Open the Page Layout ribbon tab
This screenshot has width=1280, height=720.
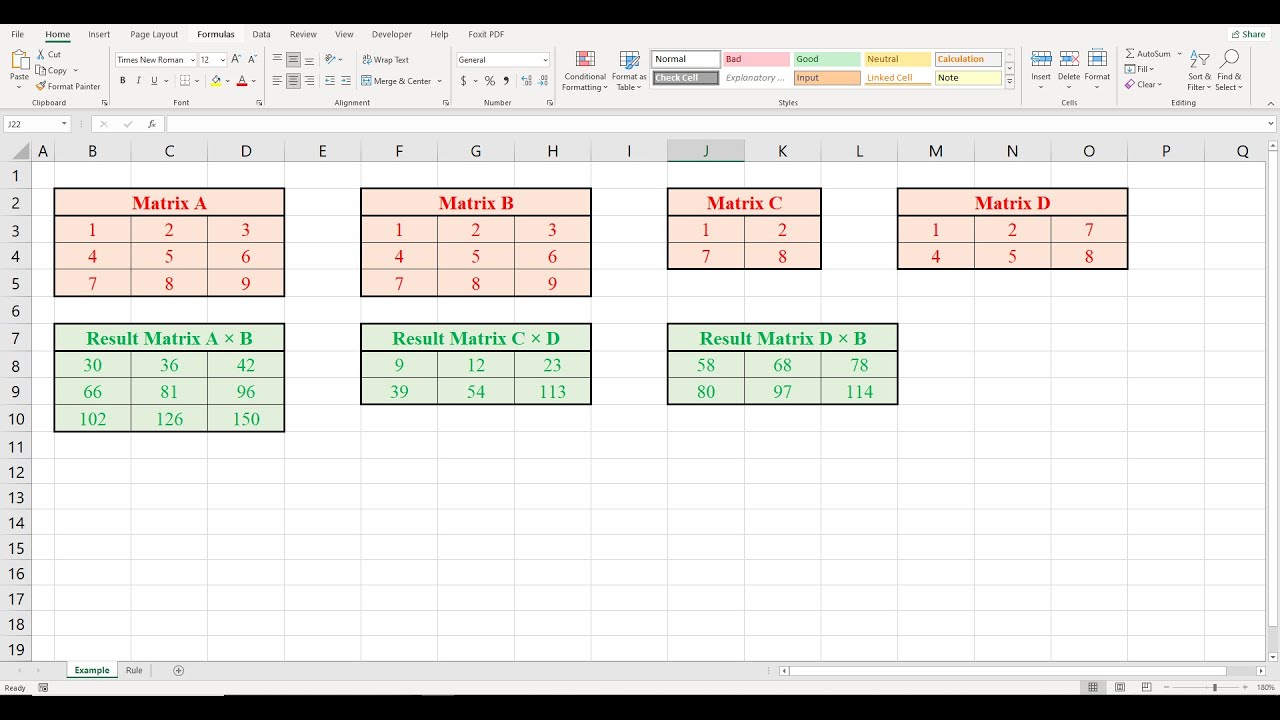[x=154, y=34]
